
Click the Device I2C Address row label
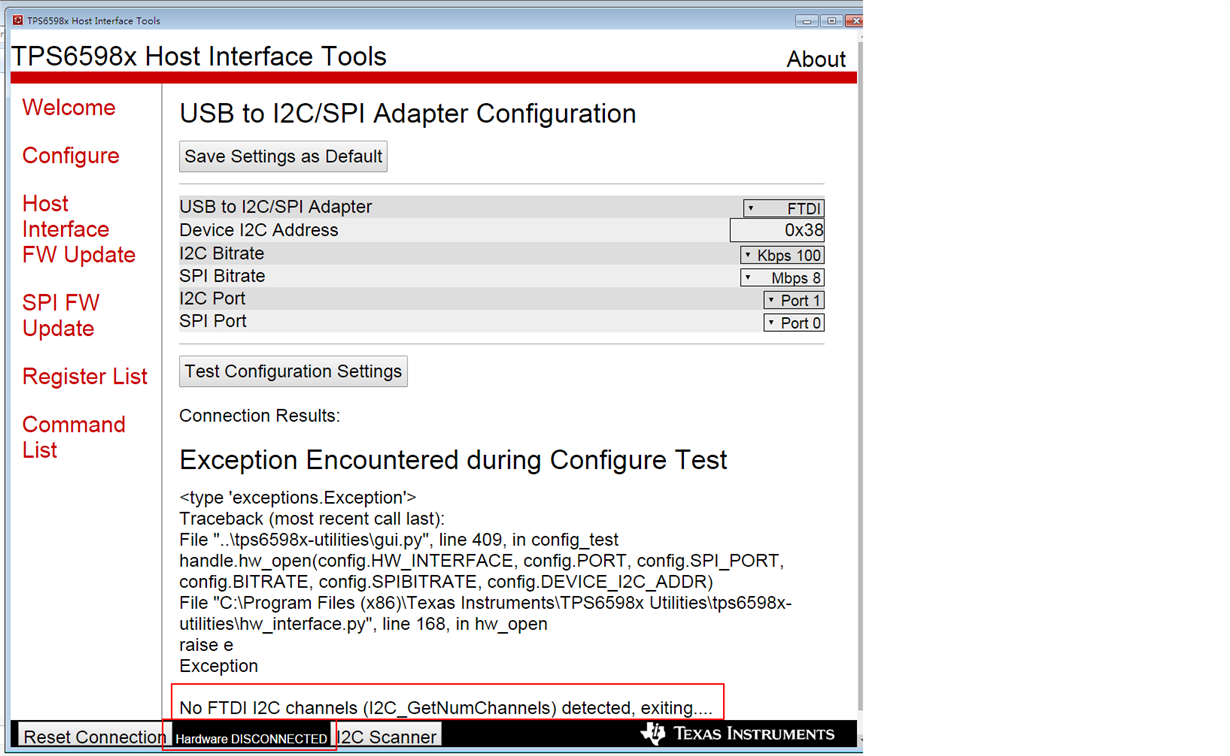pyautogui.click(x=259, y=230)
